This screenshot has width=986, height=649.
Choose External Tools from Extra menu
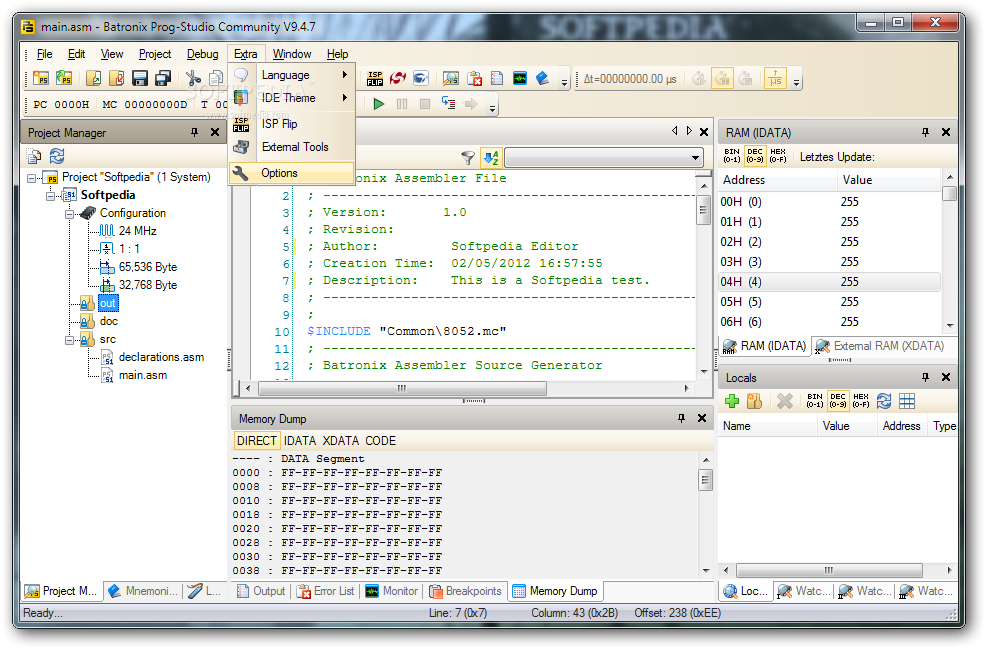292,147
